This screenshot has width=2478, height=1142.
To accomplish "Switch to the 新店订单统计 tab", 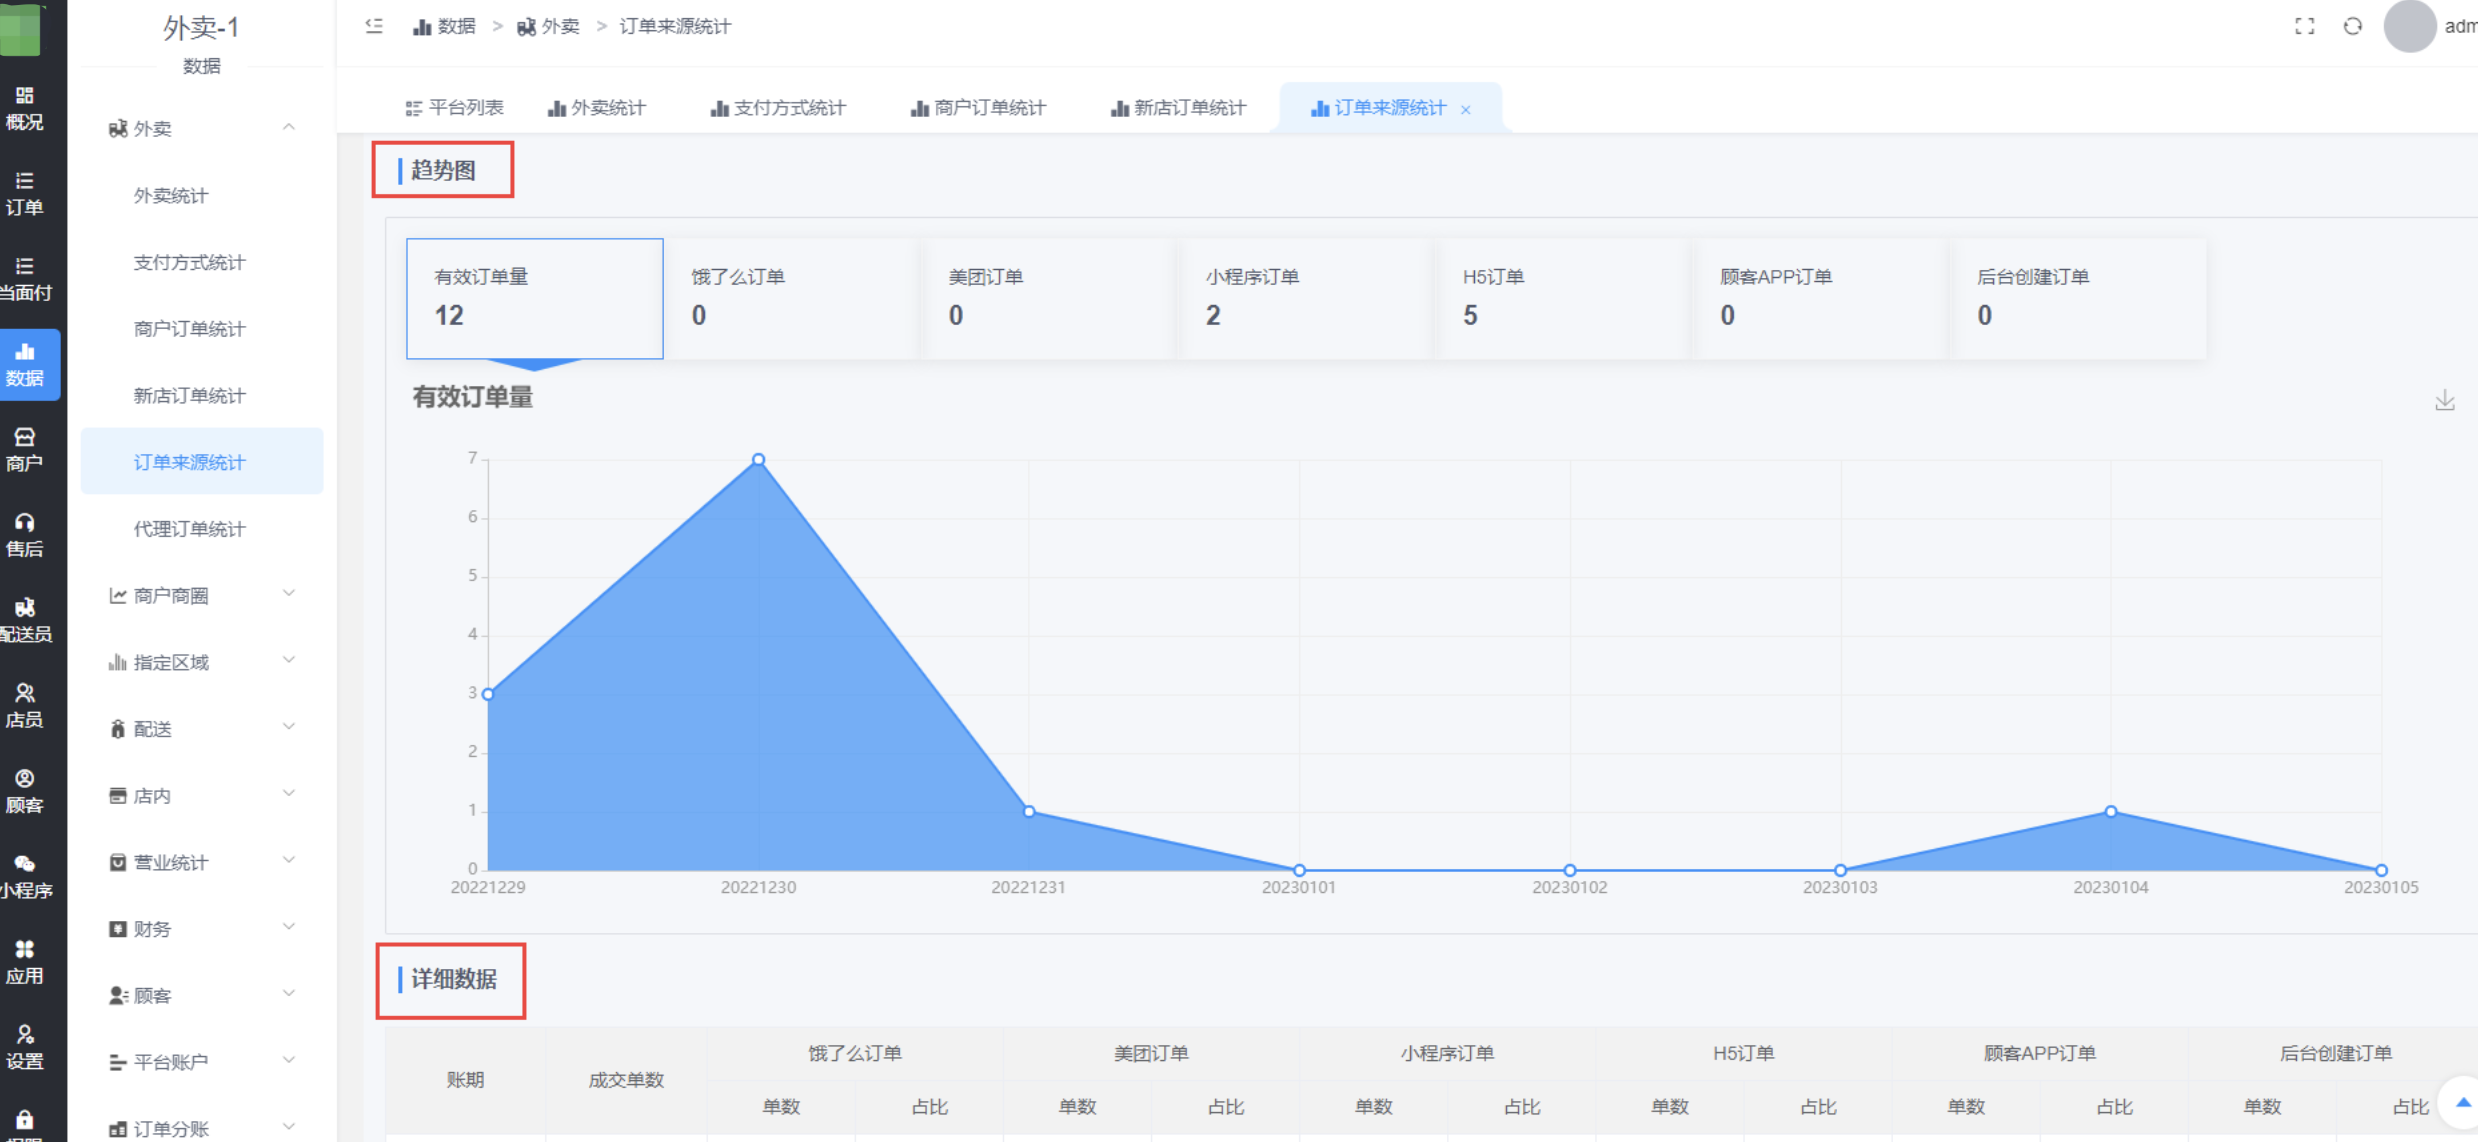I will pos(1178,108).
